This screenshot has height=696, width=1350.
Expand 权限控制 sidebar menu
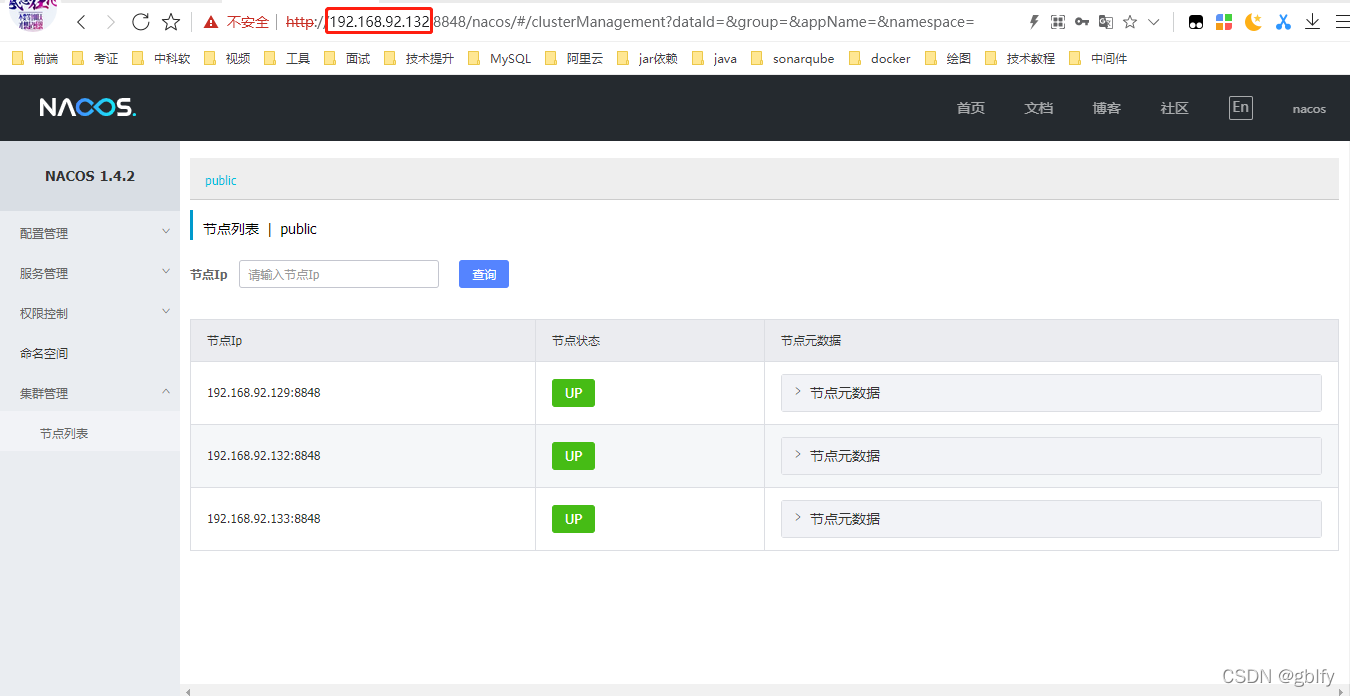[x=90, y=313]
